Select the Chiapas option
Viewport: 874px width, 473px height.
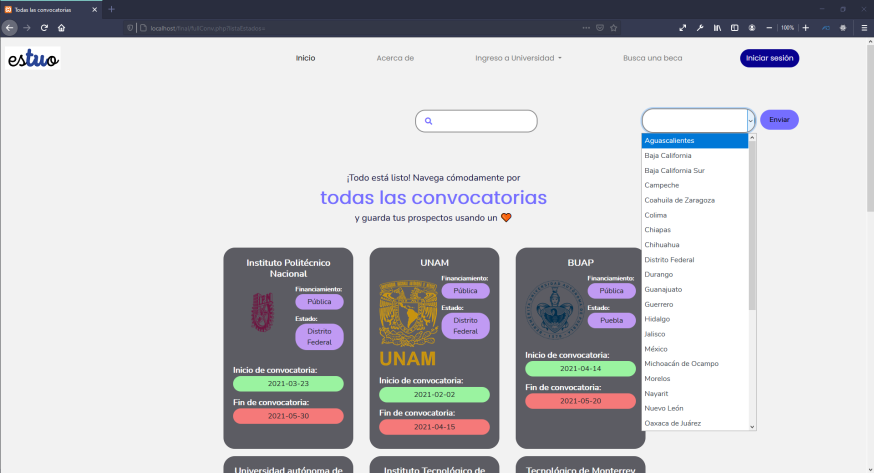(695, 230)
